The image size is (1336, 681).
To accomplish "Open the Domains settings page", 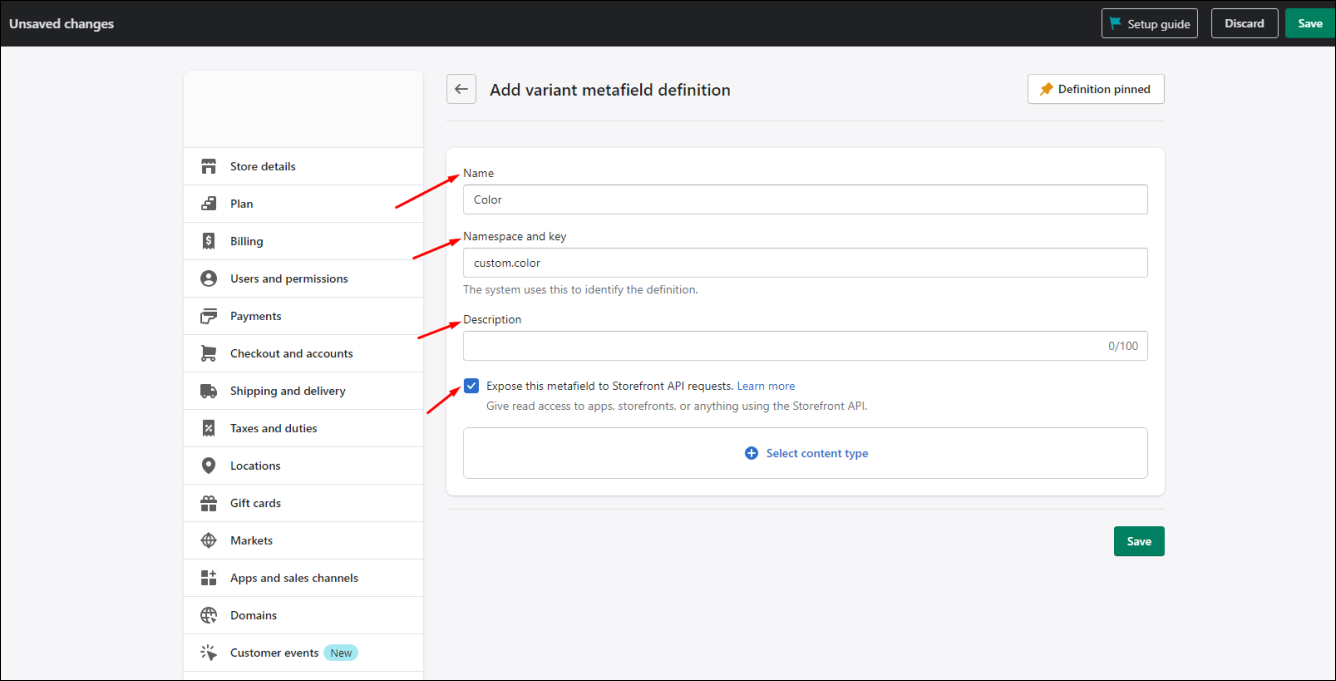I will (304, 615).
